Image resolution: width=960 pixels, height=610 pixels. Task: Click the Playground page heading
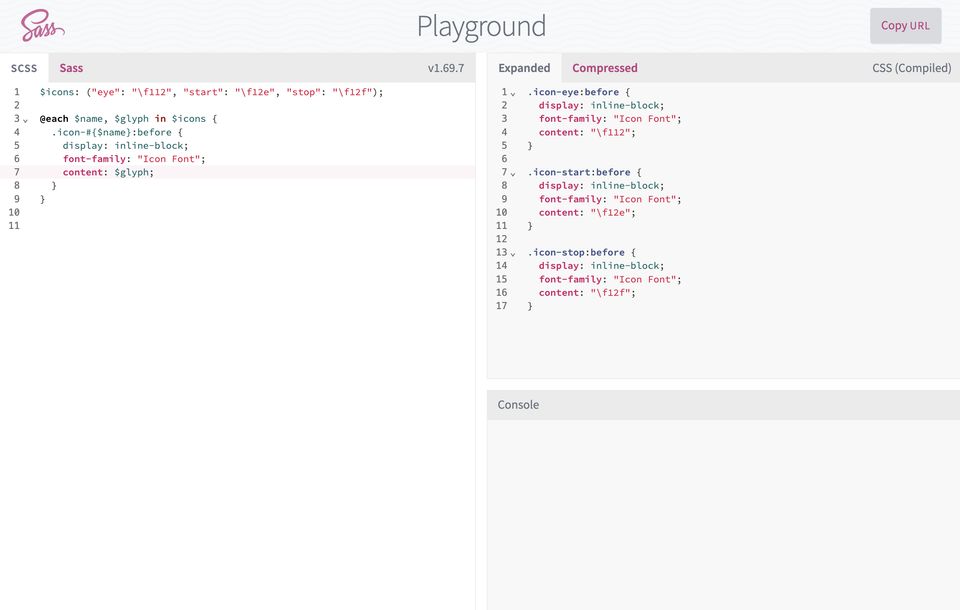pyautogui.click(x=481, y=26)
